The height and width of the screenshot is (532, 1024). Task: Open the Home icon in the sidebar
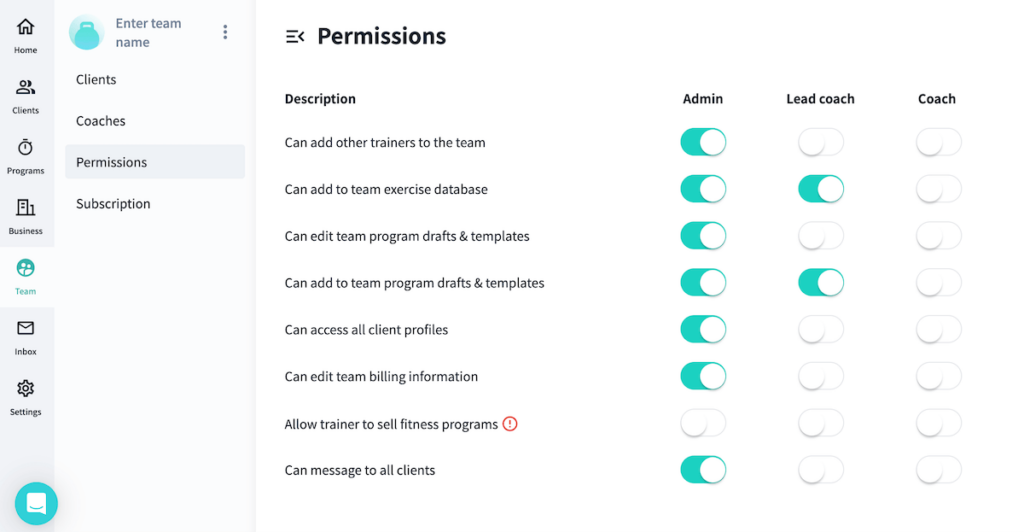(x=25, y=27)
